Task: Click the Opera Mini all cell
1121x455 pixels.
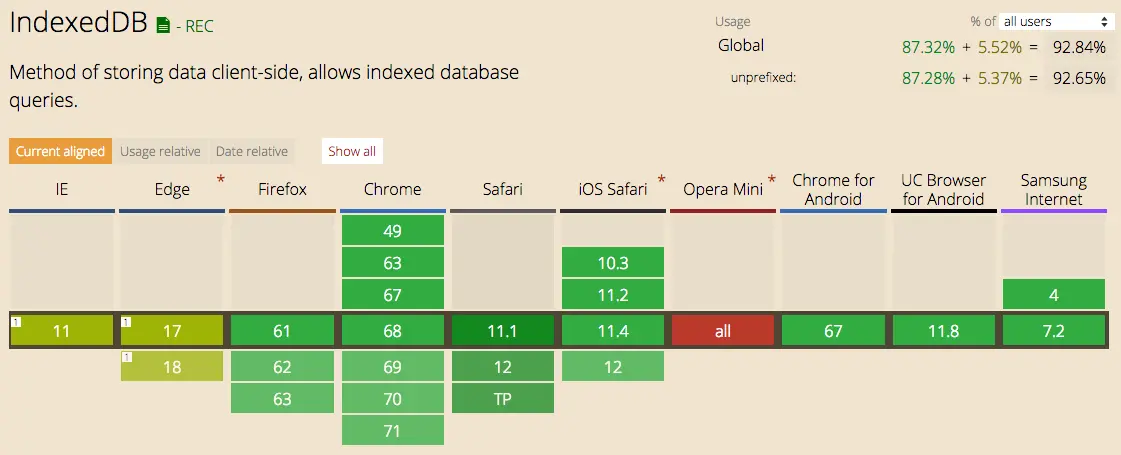Action: tap(723, 331)
